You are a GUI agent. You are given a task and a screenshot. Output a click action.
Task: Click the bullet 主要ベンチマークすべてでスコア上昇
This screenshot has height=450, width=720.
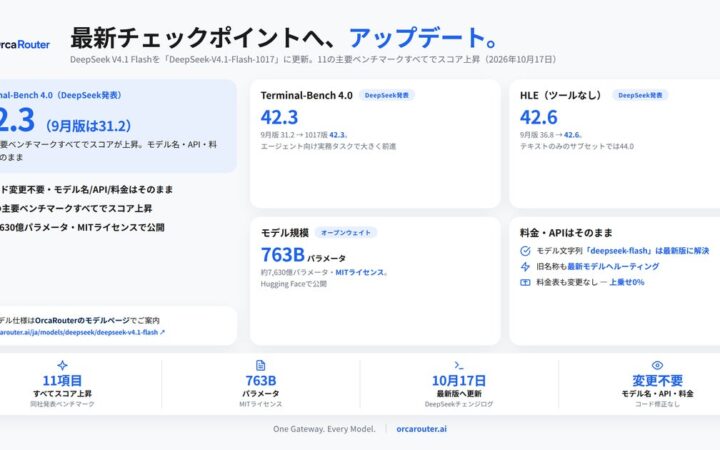76,208
